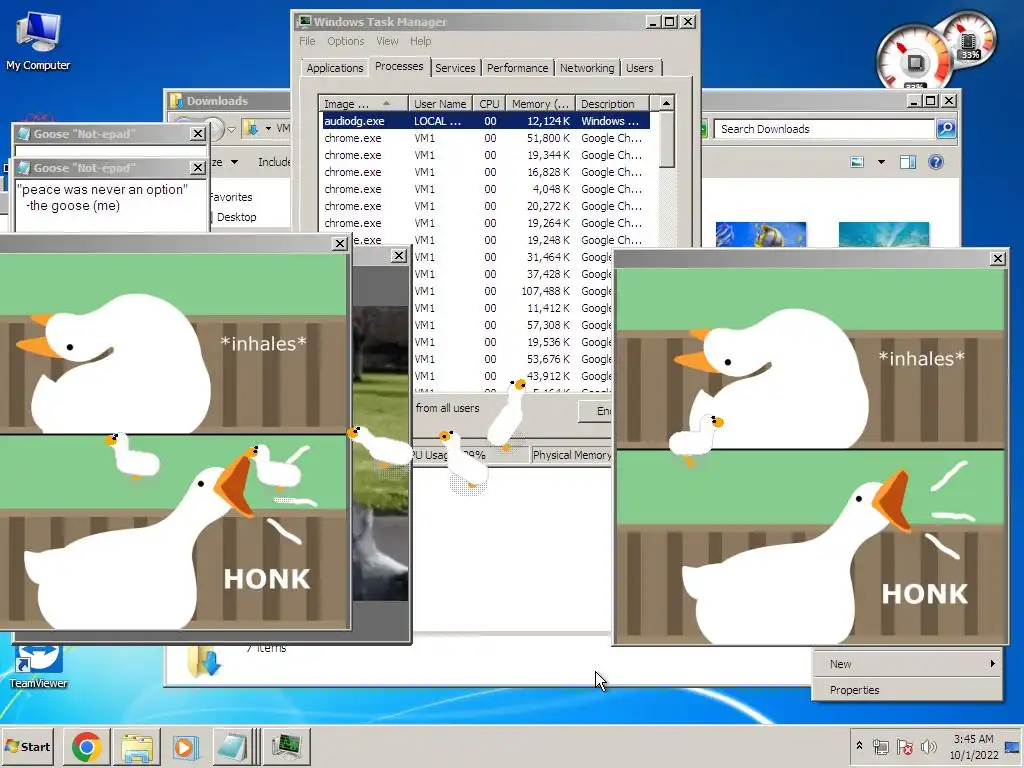Switch to Performance tab
Screen dimensions: 1024x768
(517, 68)
